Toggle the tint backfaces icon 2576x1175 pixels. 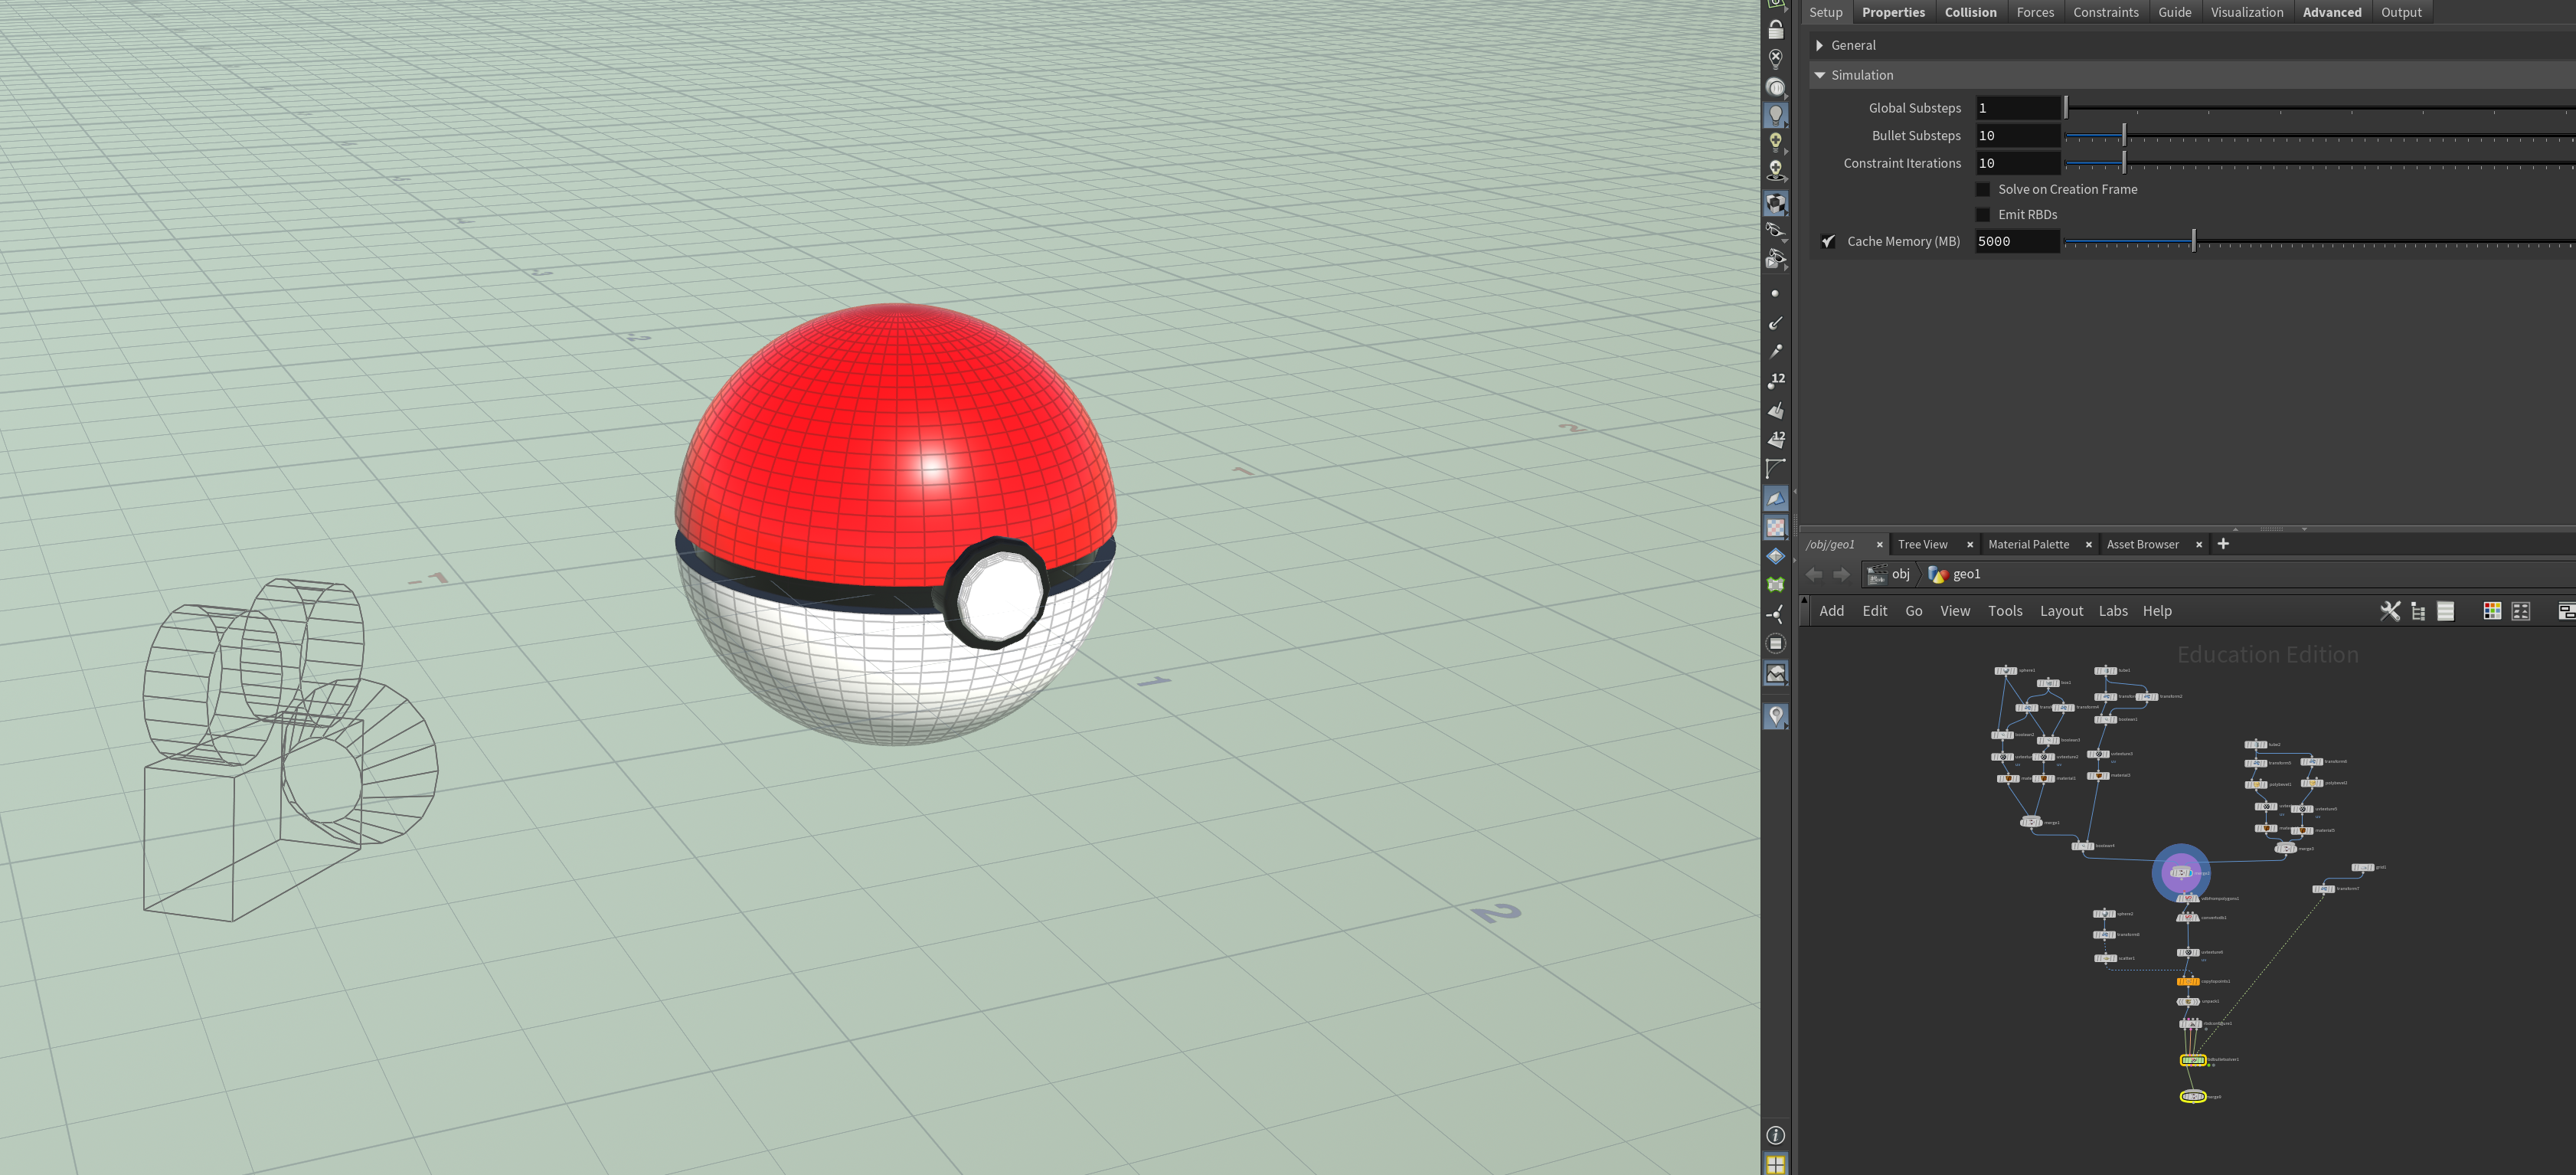click(1775, 498)
